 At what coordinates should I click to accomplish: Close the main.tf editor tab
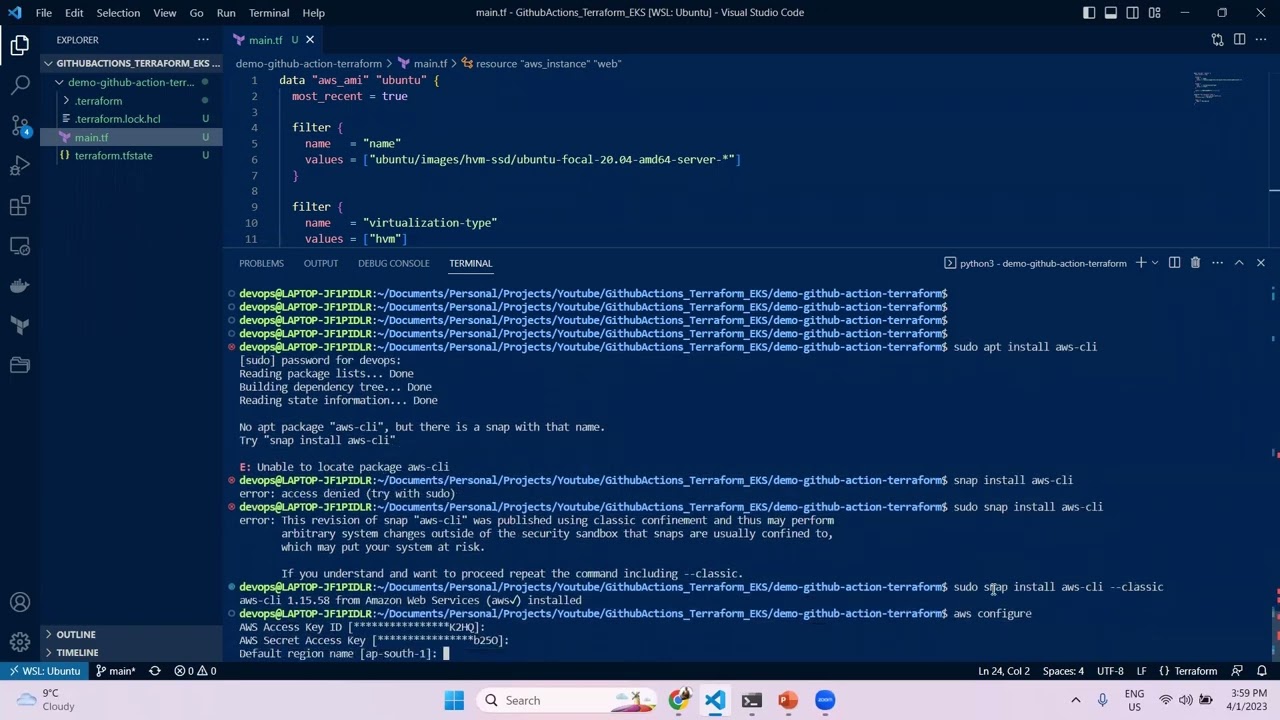(310, 40)
